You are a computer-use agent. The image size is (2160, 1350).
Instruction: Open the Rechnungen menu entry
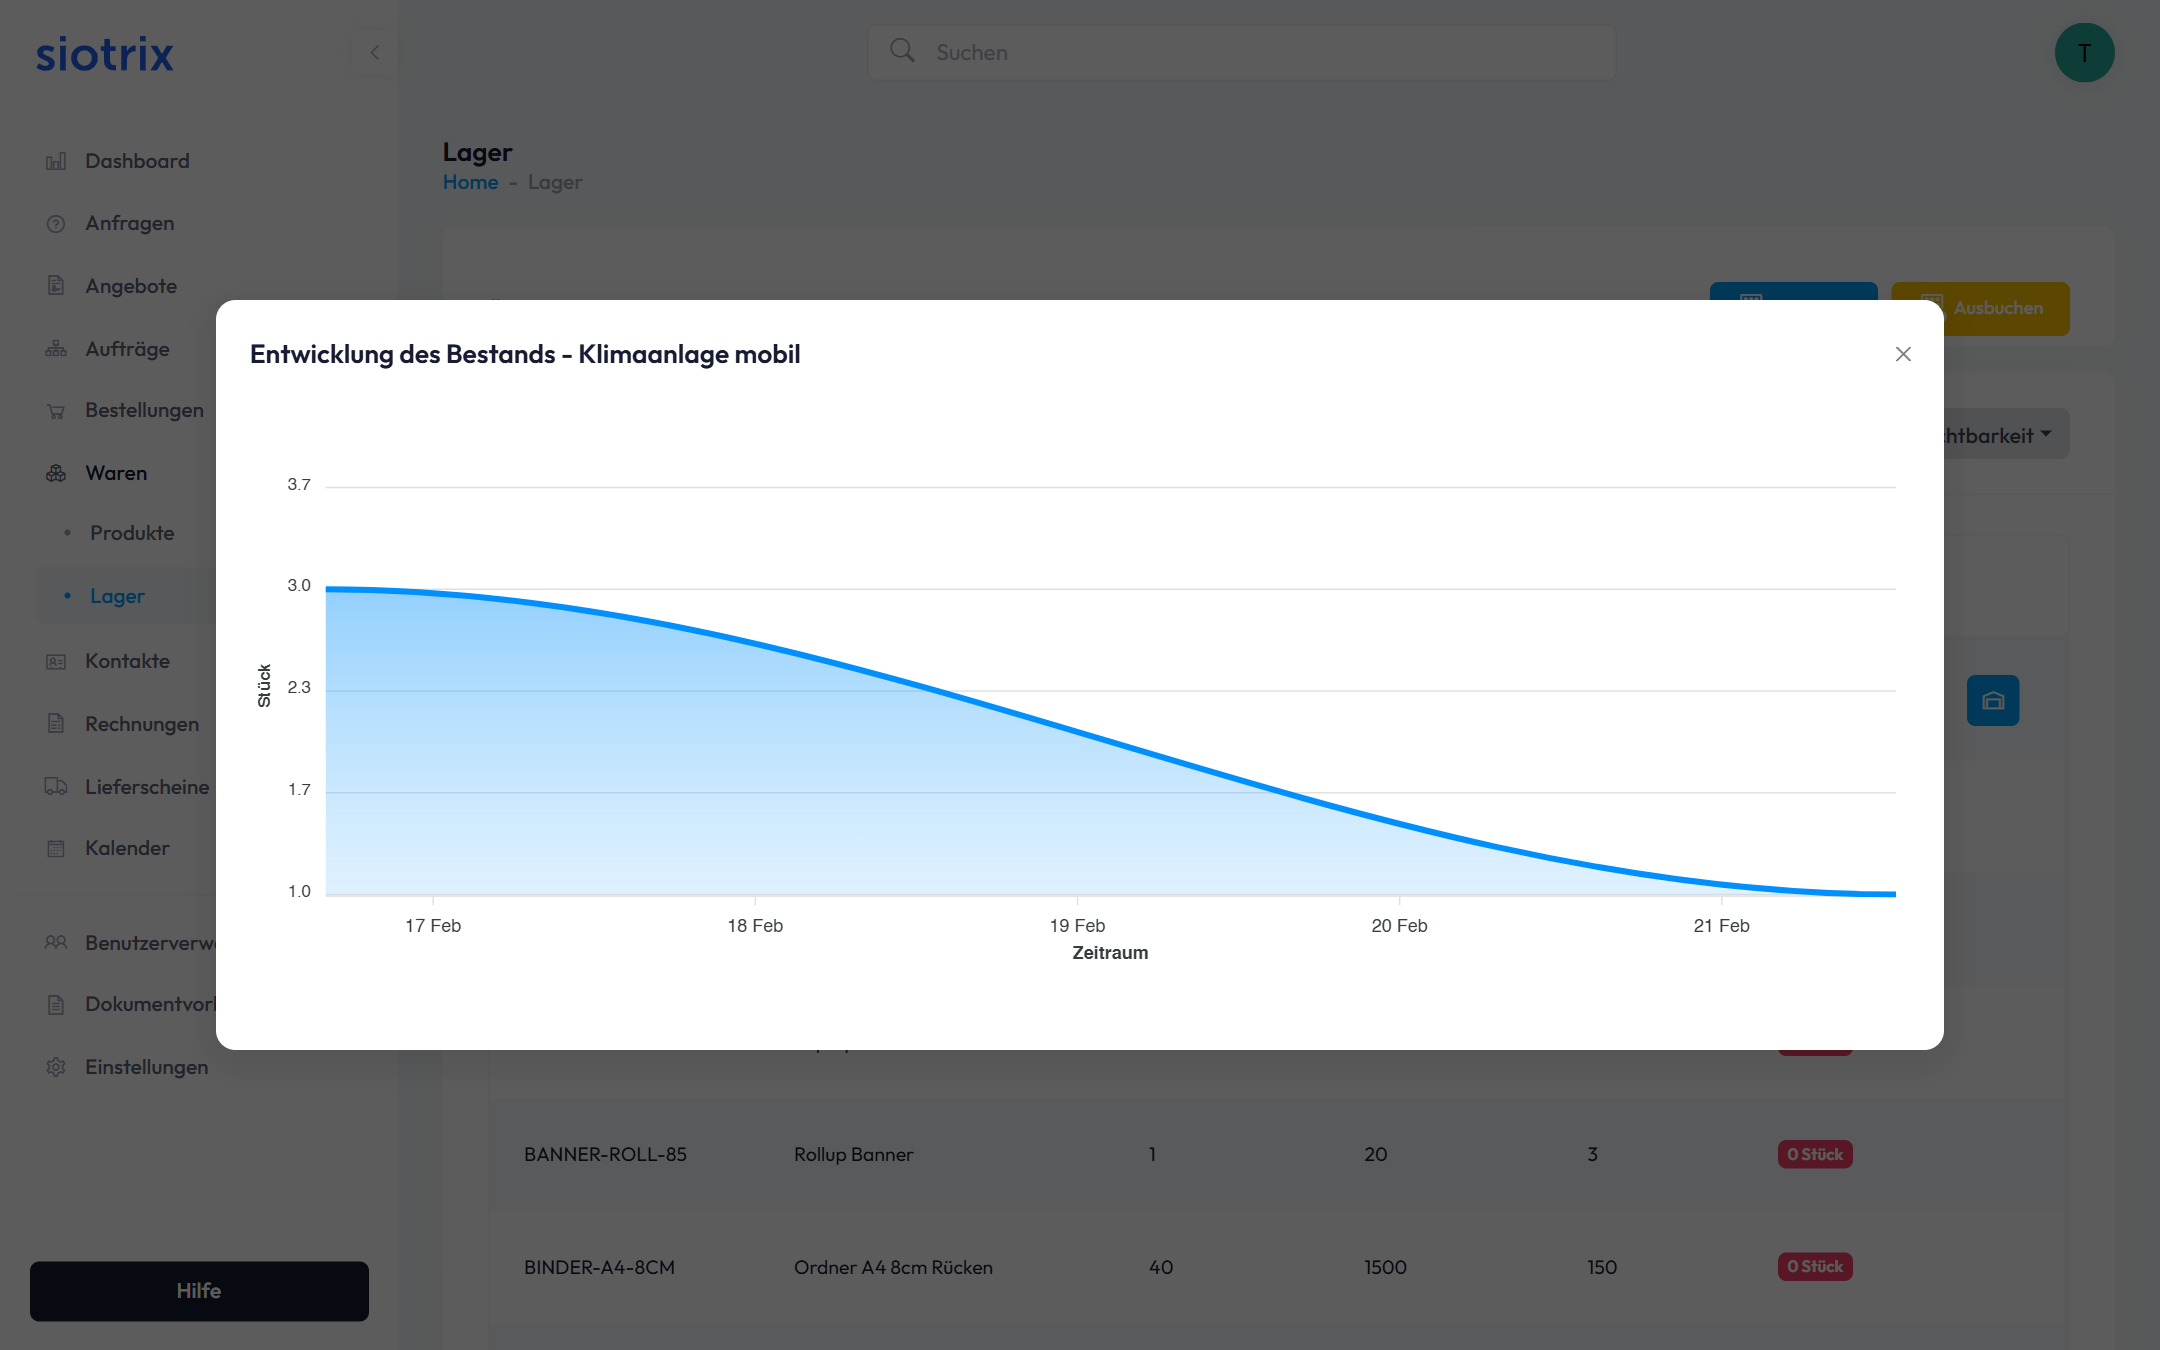[142, 724]
